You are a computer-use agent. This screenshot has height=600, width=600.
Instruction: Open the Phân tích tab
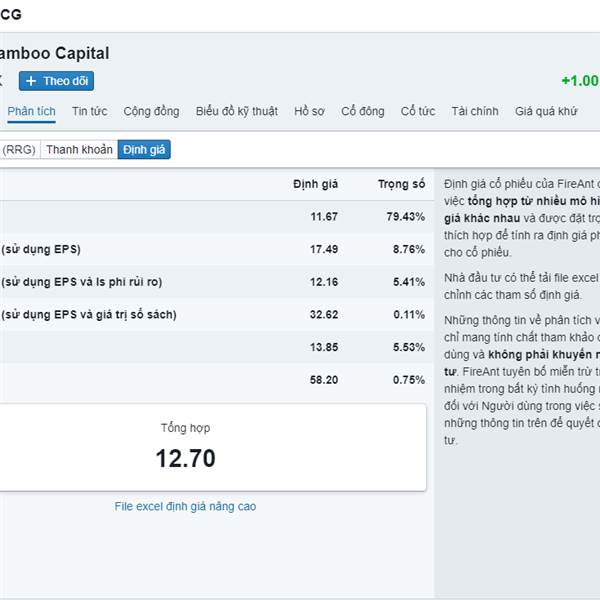[x=31, y=111]
